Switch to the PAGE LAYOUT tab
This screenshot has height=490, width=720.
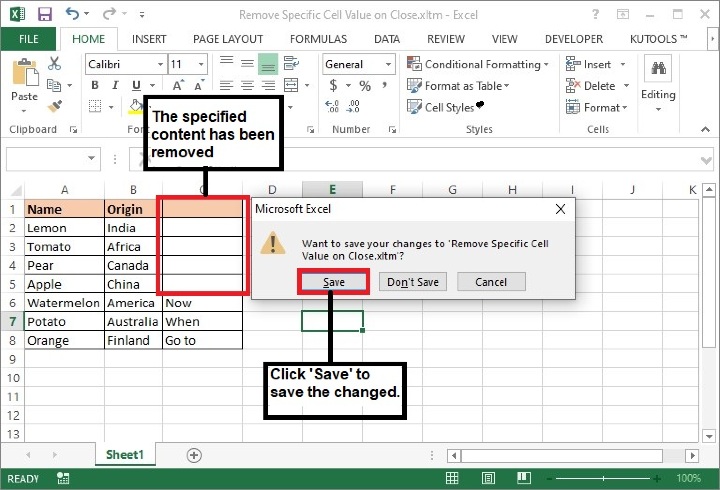pyautogui.click(x=228, y=39)
